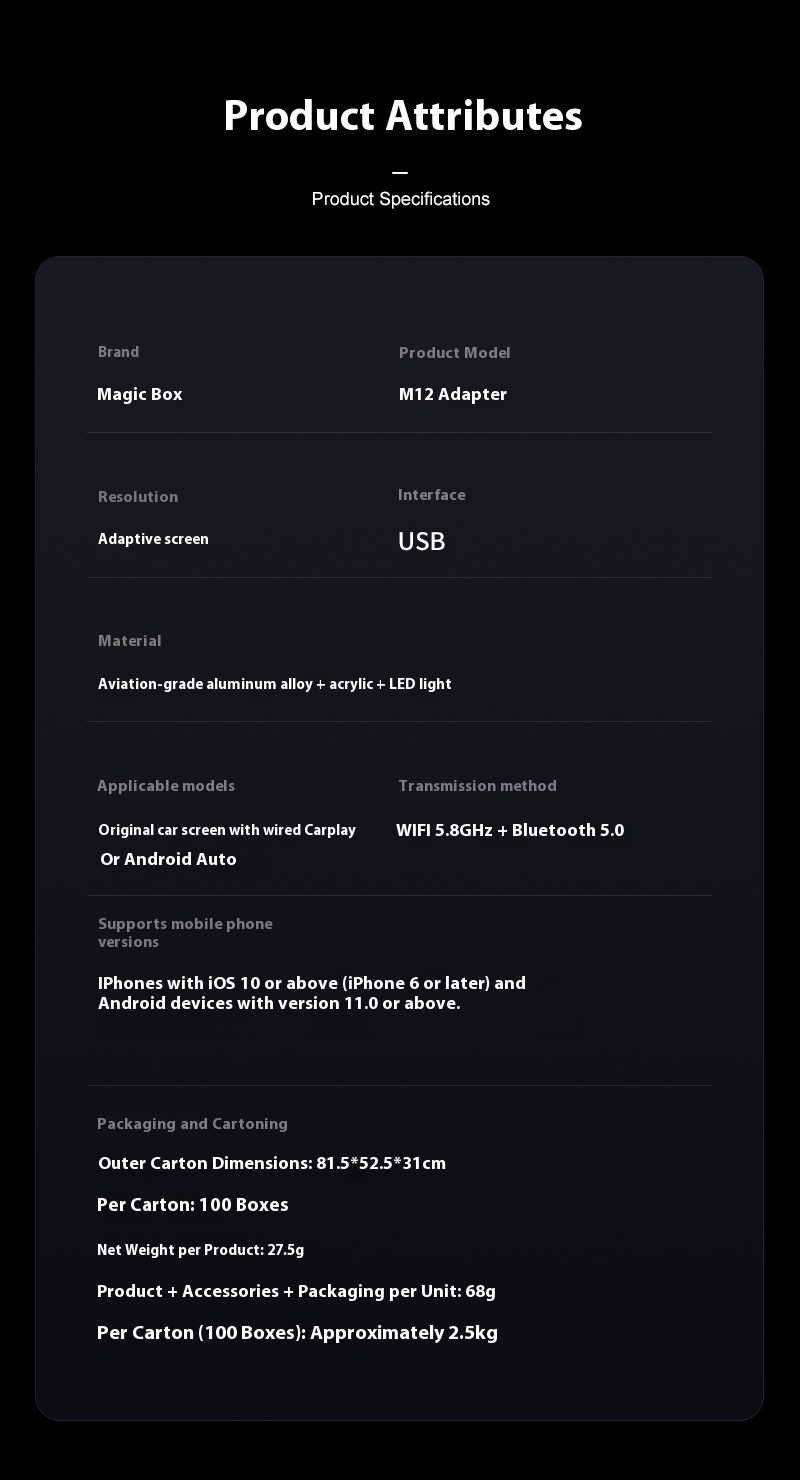
Task: Click the Applicable models label
Action: click(166, 786)
